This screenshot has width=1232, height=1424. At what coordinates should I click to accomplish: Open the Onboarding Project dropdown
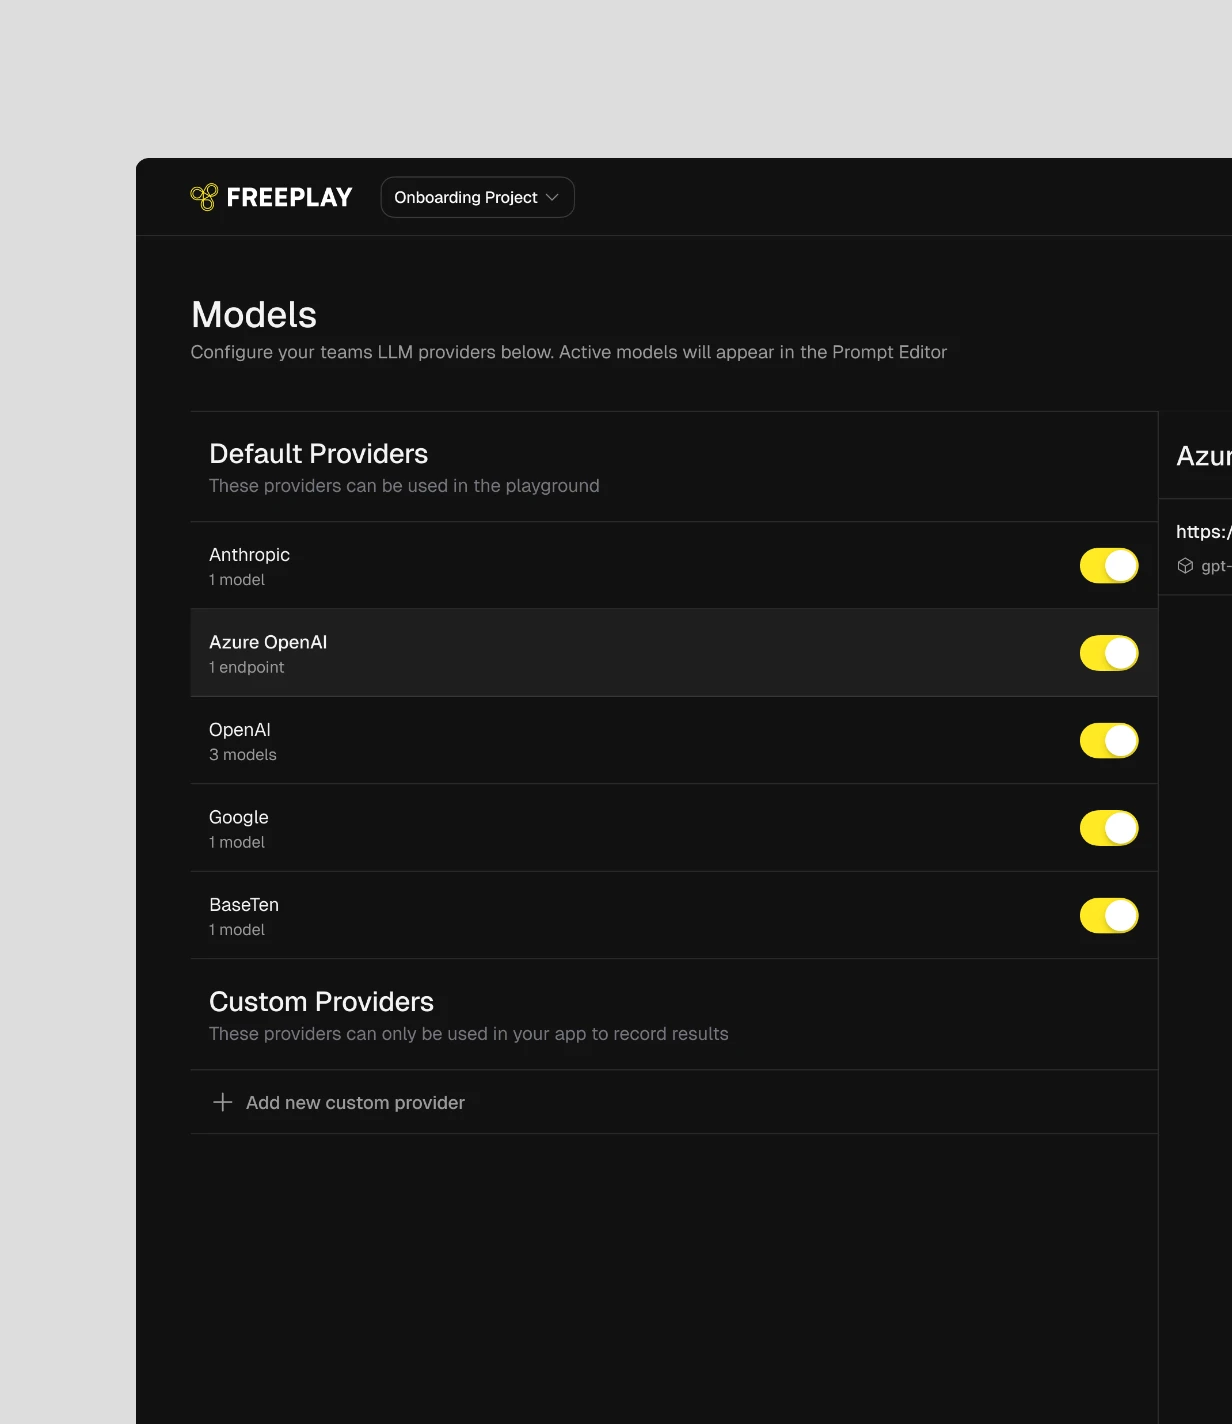coord(477,197)
